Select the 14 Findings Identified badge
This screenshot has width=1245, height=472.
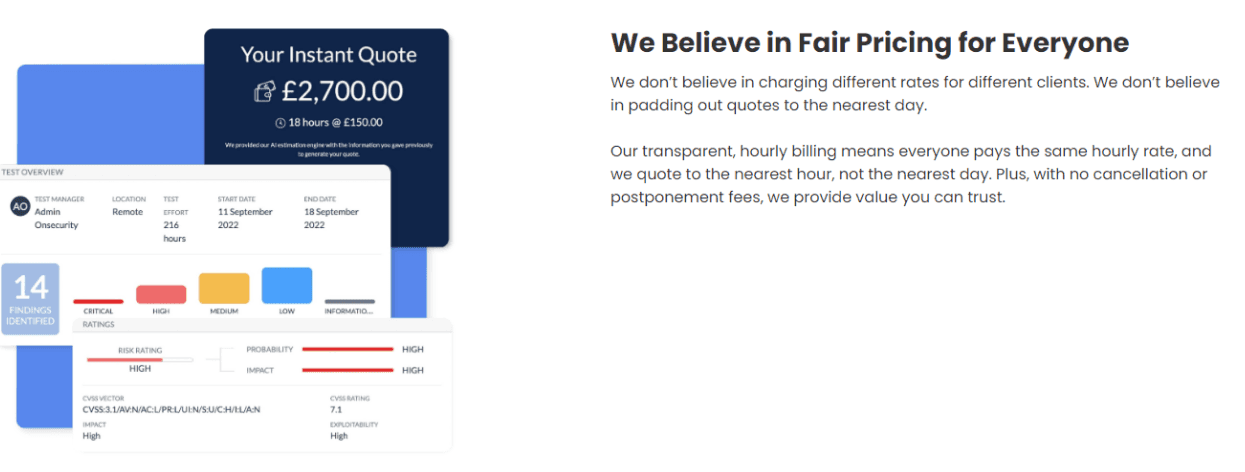(x=31, y=299)
